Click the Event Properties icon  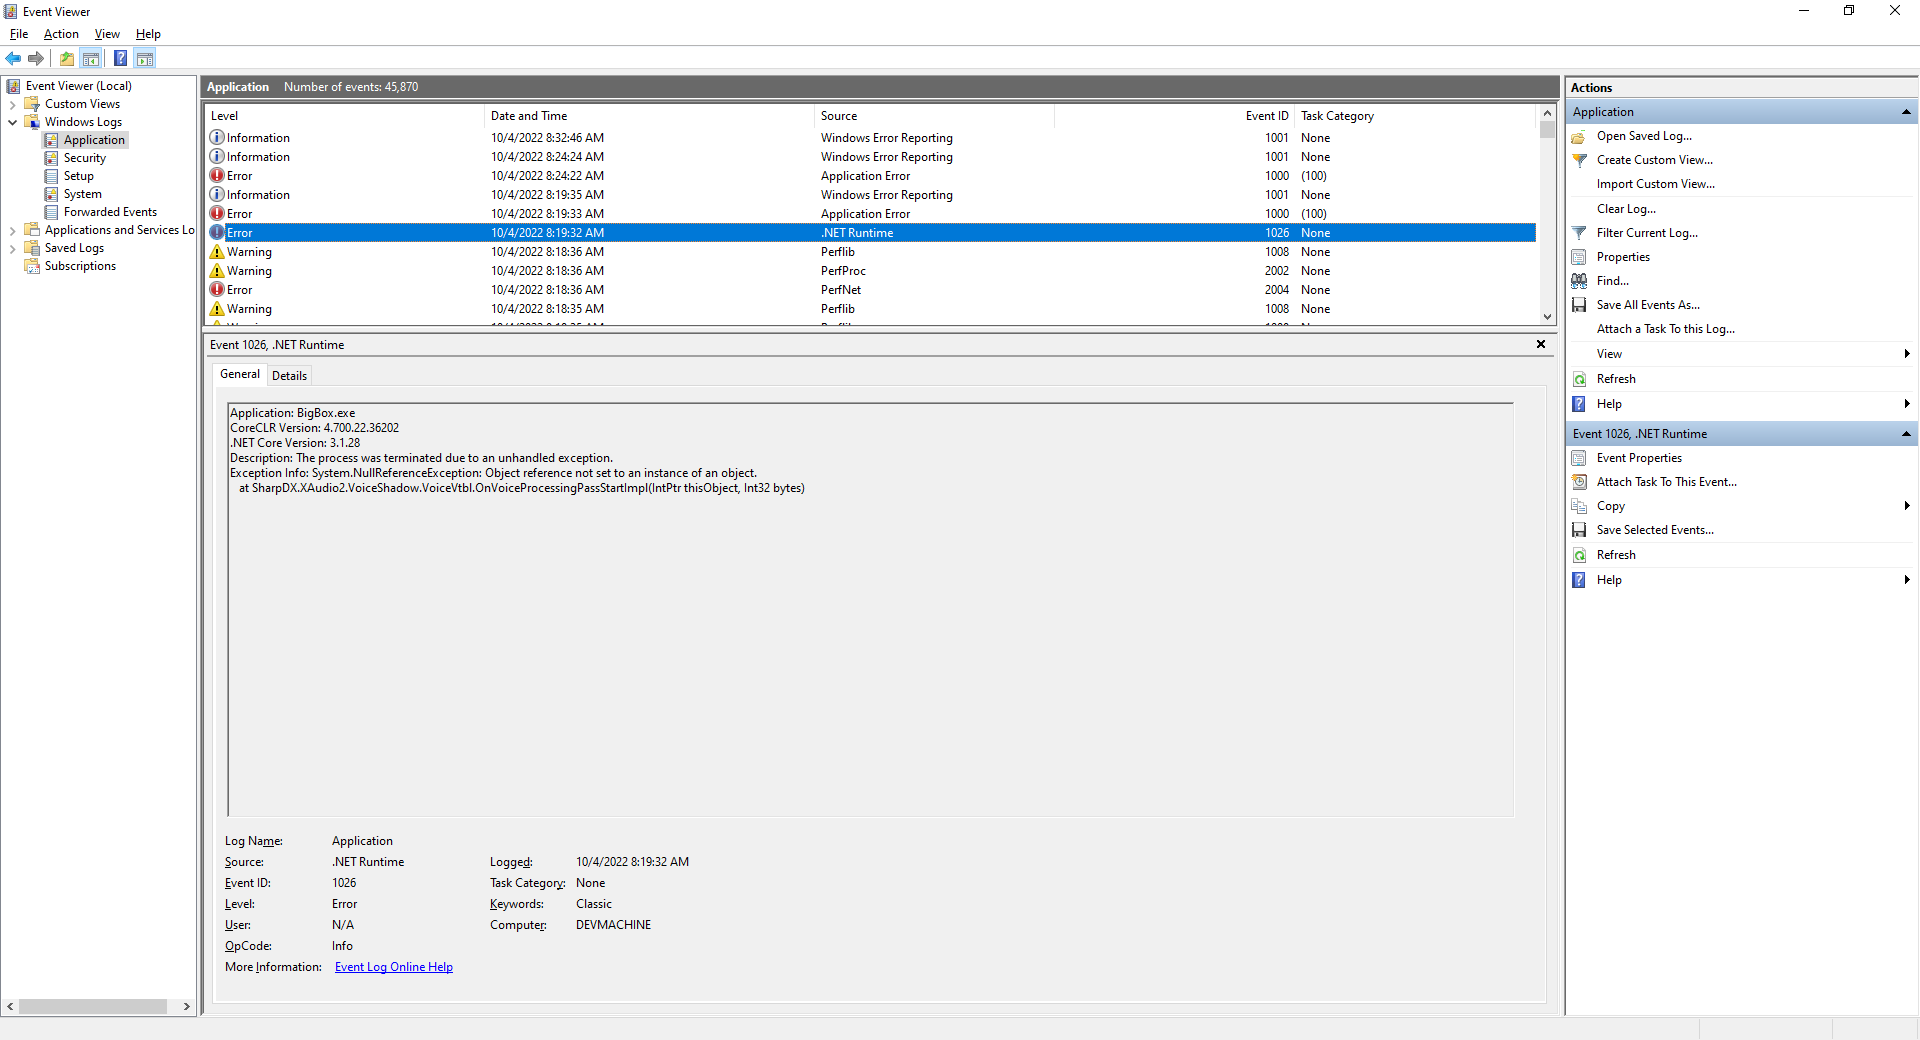(x=1579, y=458)
